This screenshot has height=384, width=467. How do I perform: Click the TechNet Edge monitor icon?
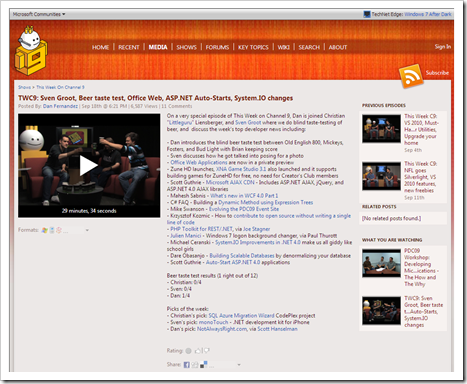[x=367, y=14]
